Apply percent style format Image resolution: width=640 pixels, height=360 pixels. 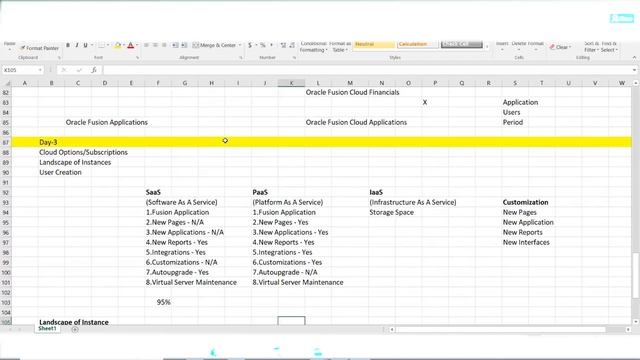coord(263,45)
